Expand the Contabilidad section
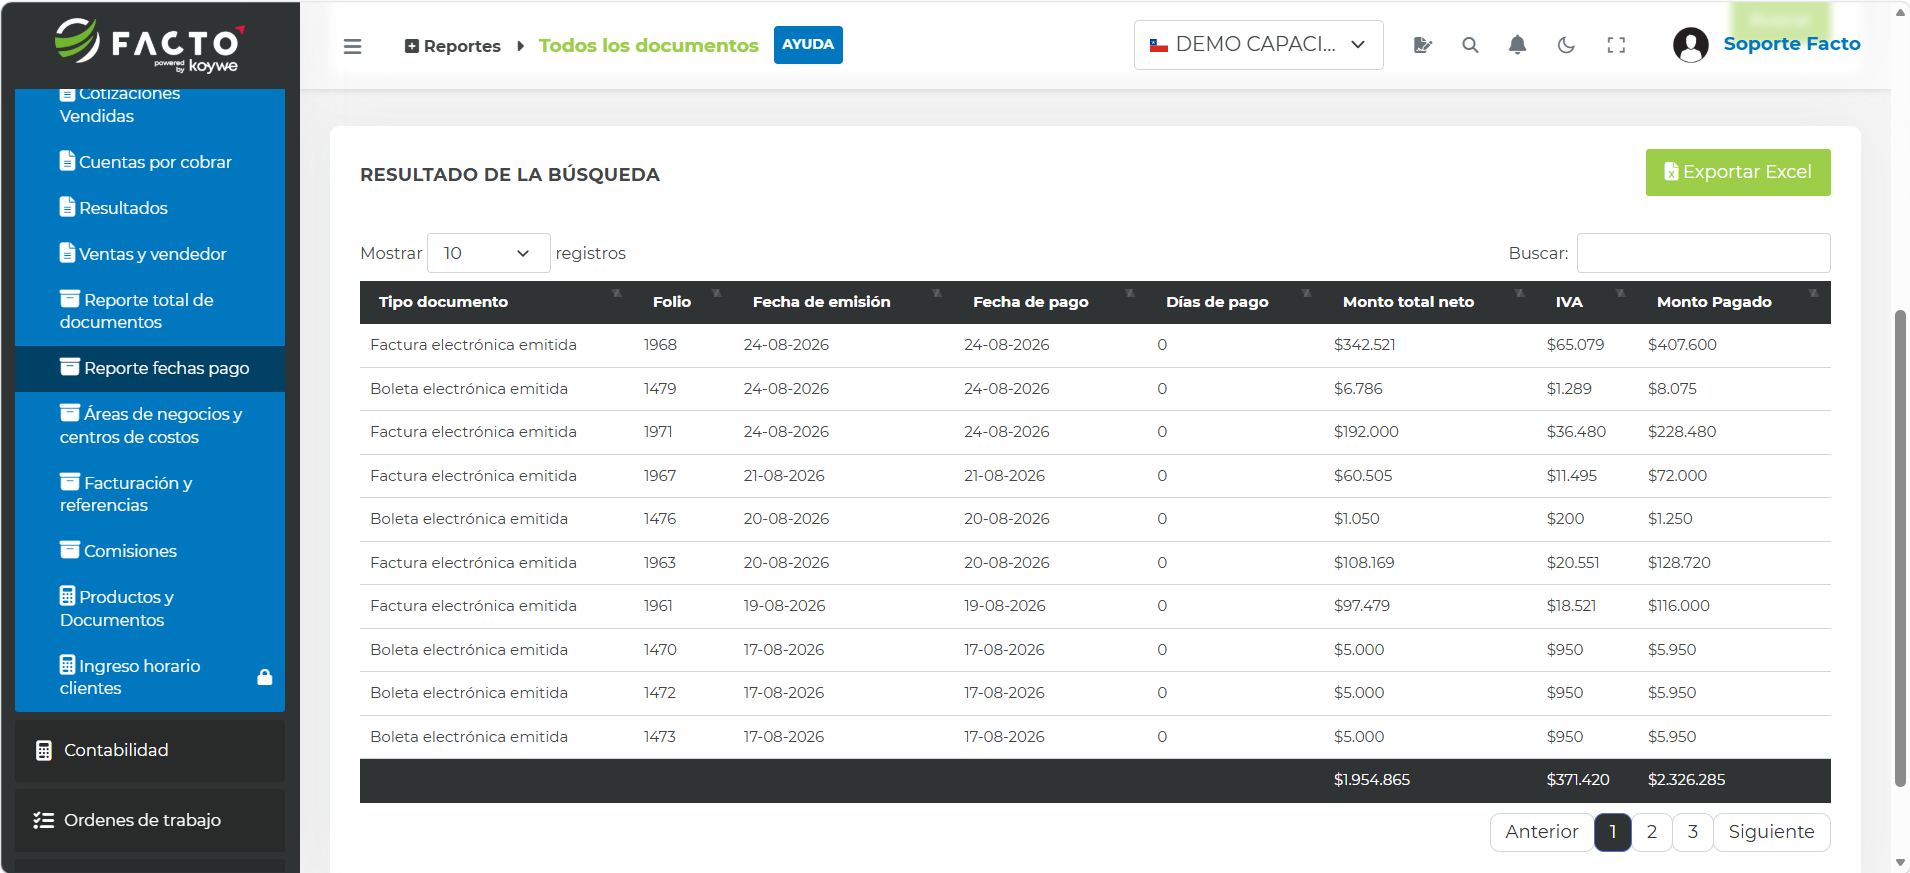Screen dimensions: 1910x873 (150, 751)
